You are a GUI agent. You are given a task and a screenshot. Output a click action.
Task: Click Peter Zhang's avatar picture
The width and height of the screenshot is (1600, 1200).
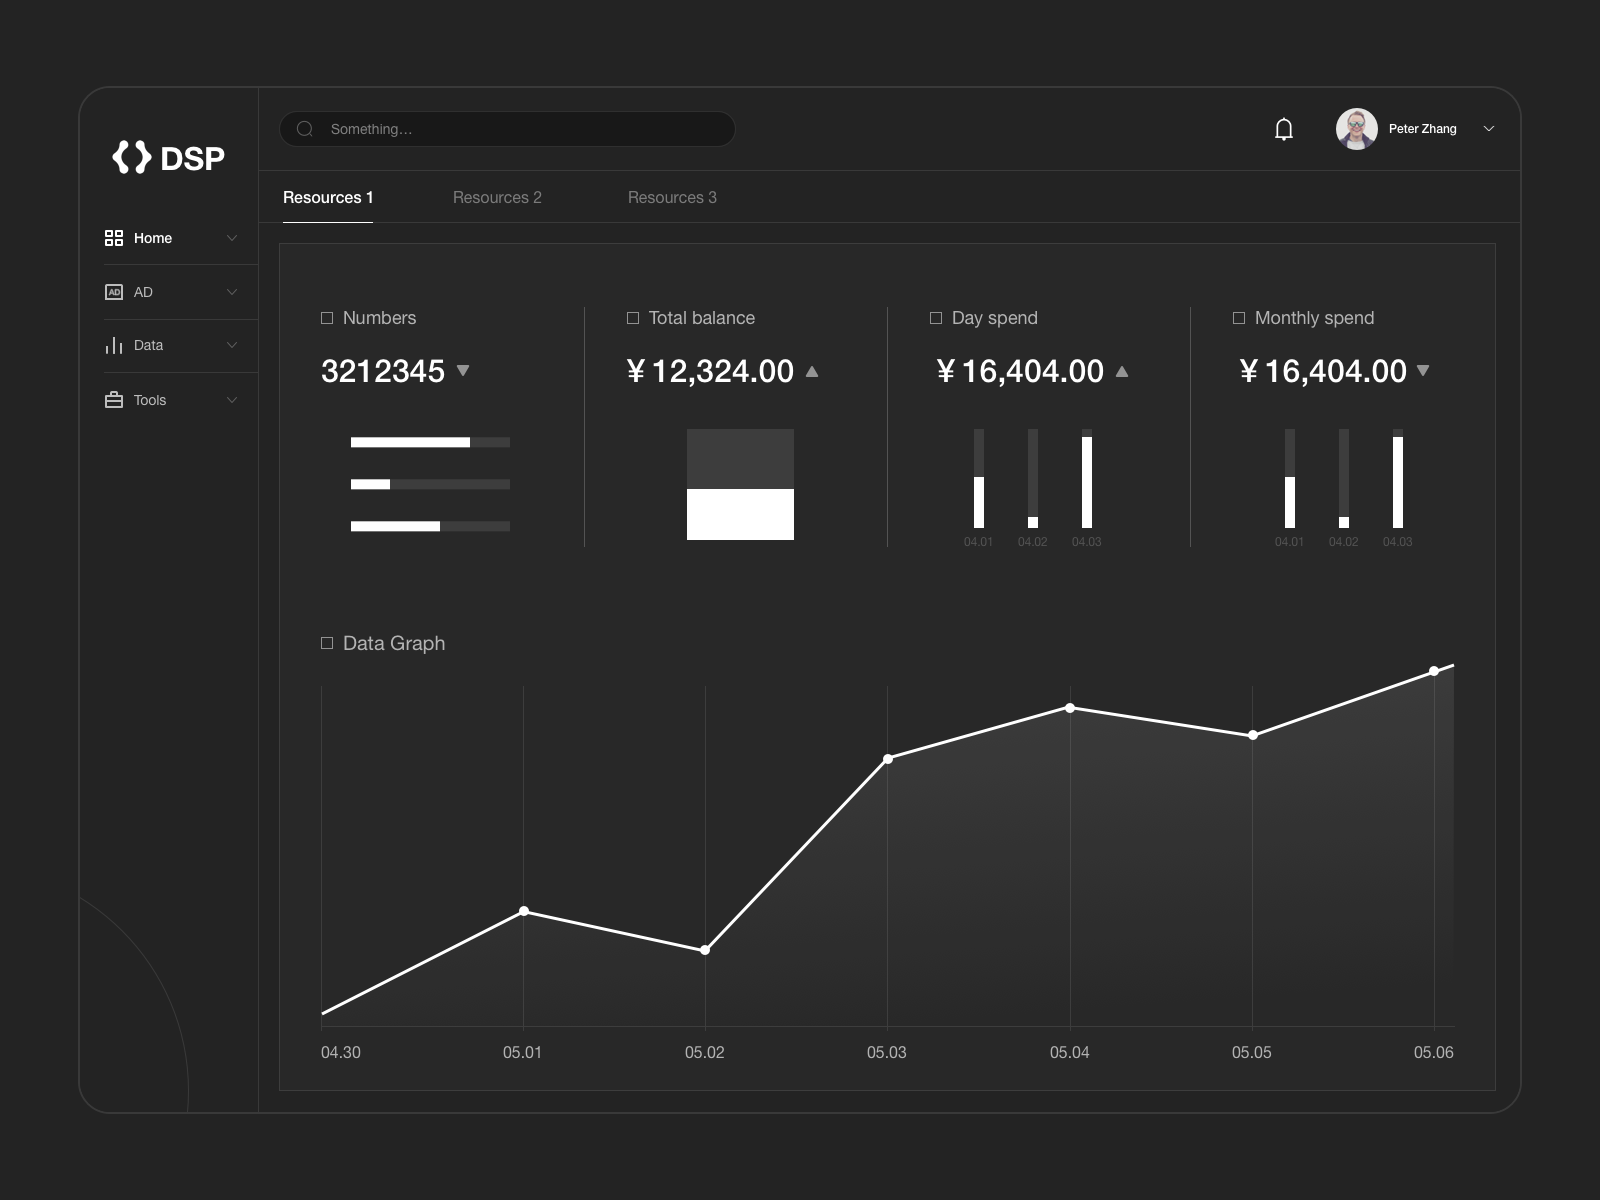pyautogui.click(x=1358, y=129)
